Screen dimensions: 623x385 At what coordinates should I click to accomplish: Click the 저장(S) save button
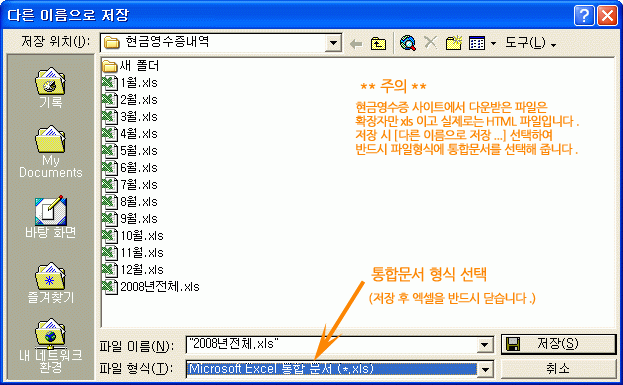point(558,344)
